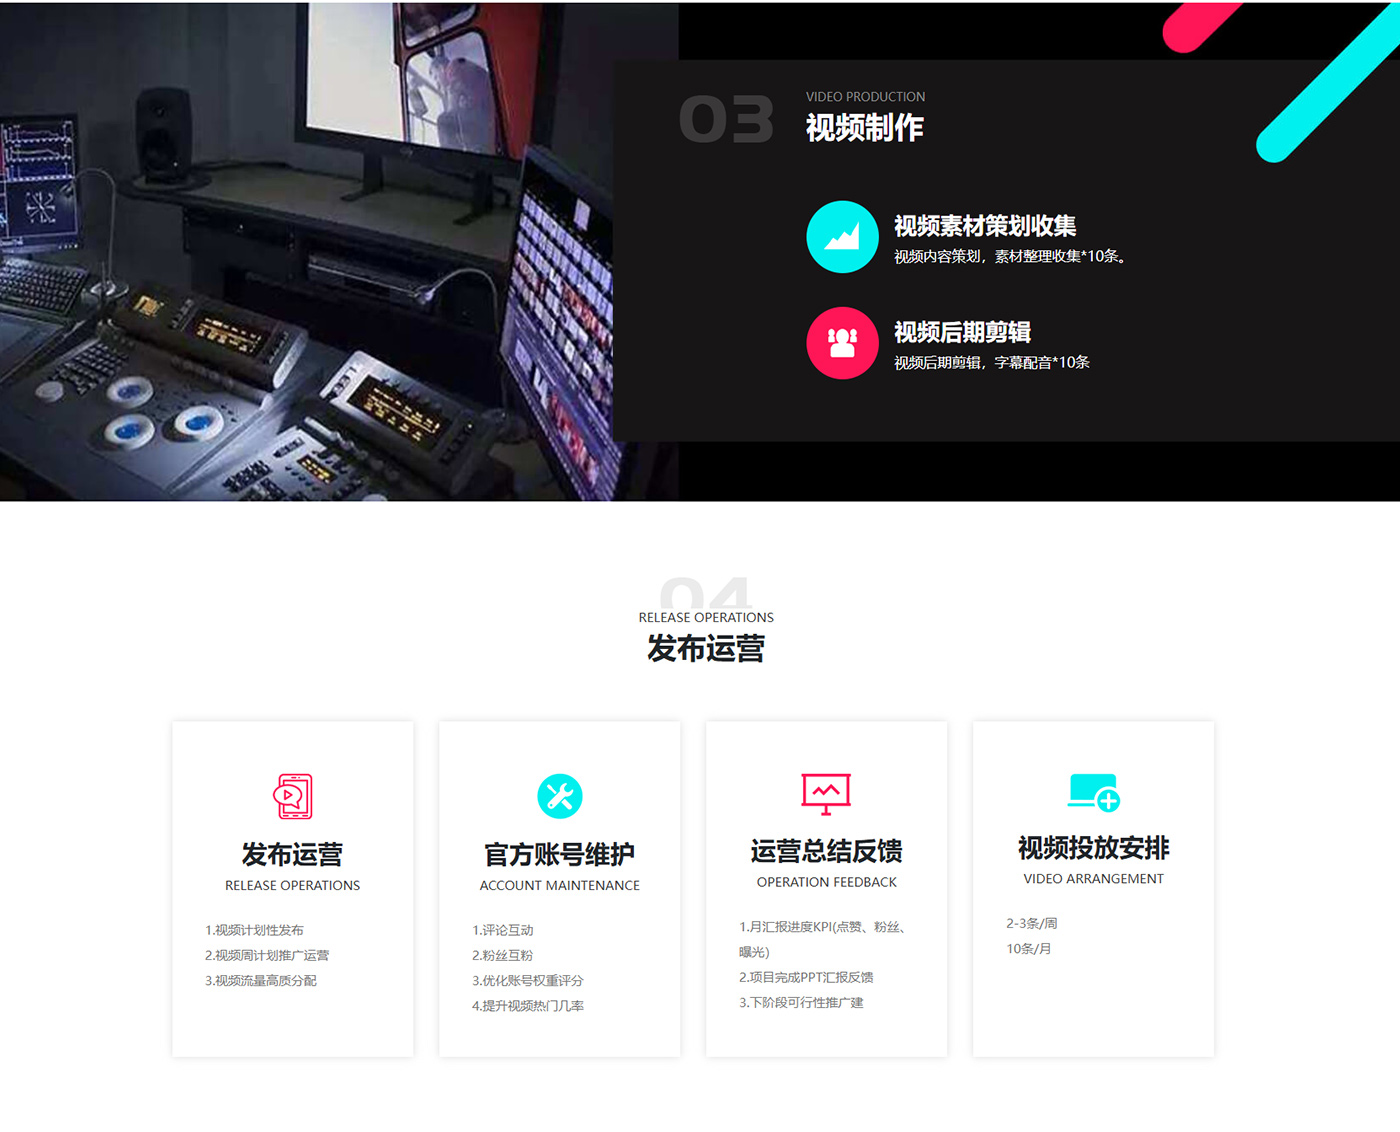Click the cyan wrench tools icon
1400x1132 pixels.
coord(560,796)
